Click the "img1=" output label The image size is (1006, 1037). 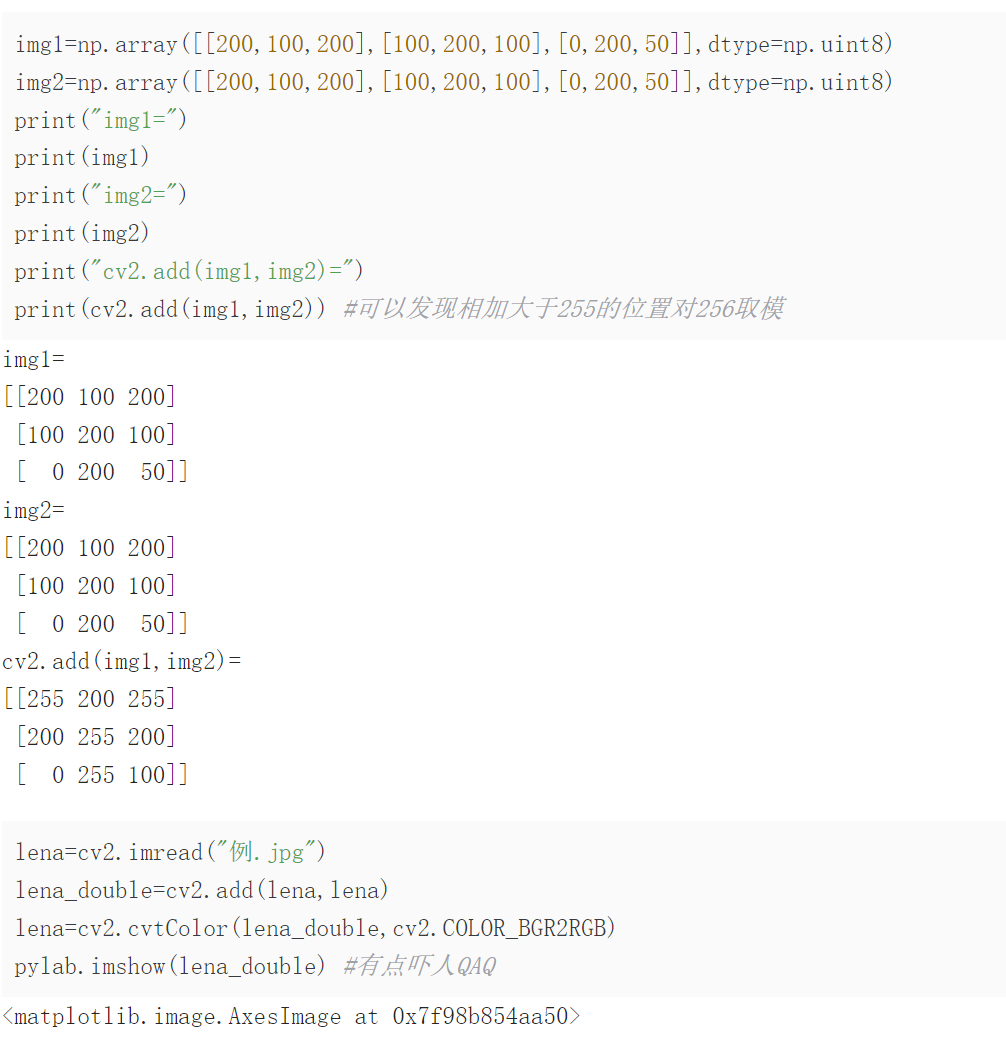[34, 359]
